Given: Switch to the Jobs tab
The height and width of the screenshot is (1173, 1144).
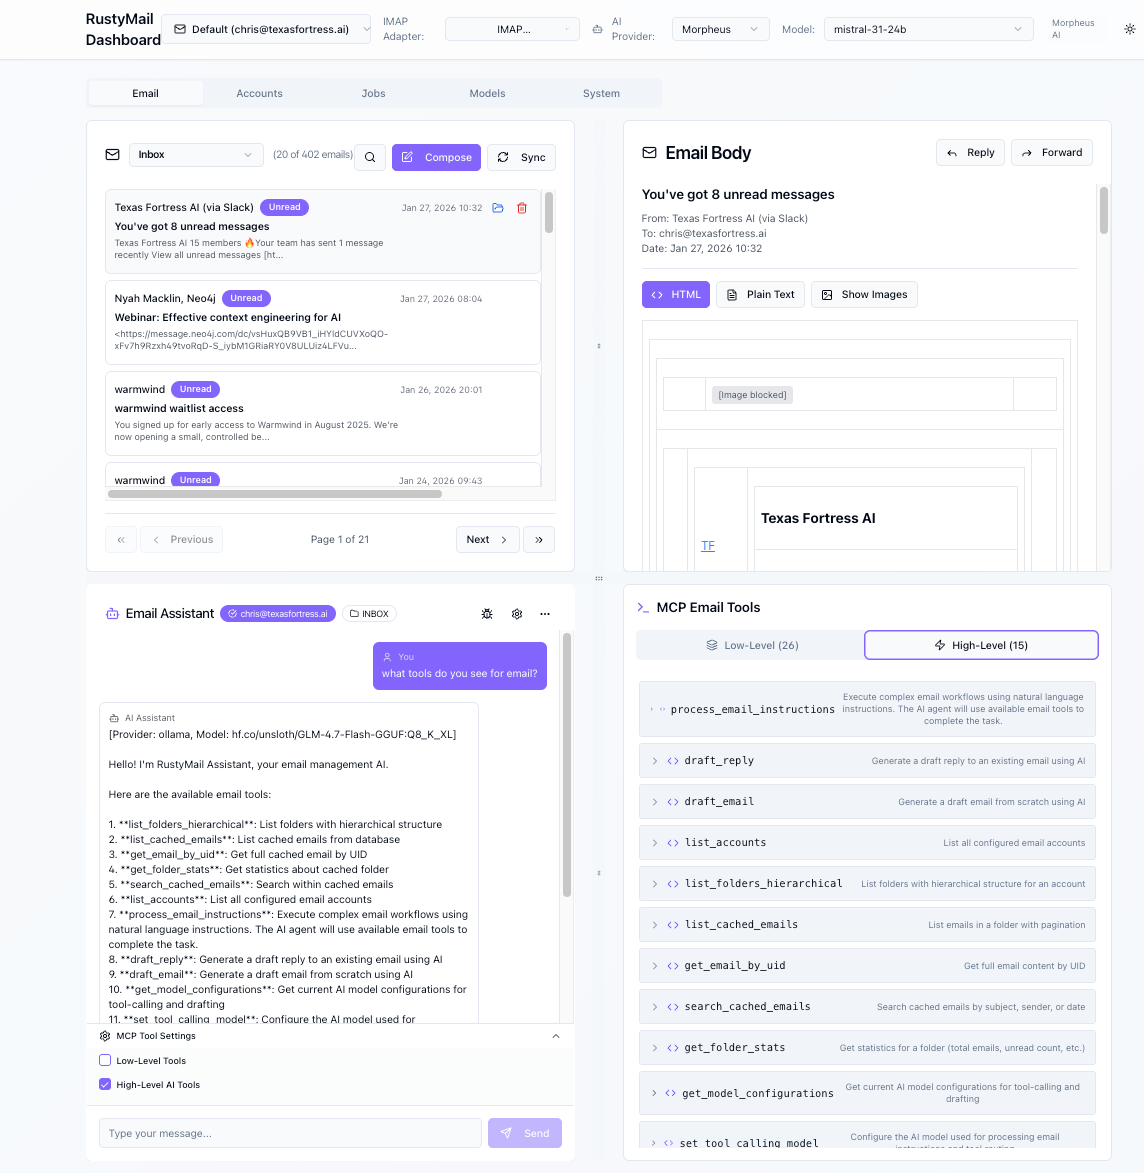Looking at the screenshot, I should (x=373, y=94).
